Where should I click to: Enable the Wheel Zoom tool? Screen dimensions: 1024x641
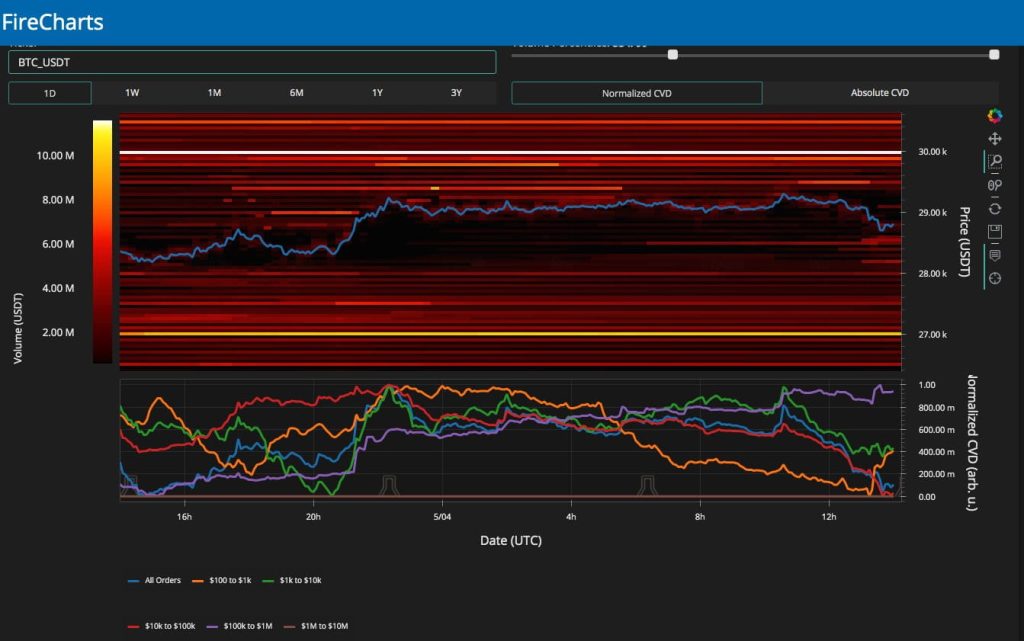tap(994, 185)
